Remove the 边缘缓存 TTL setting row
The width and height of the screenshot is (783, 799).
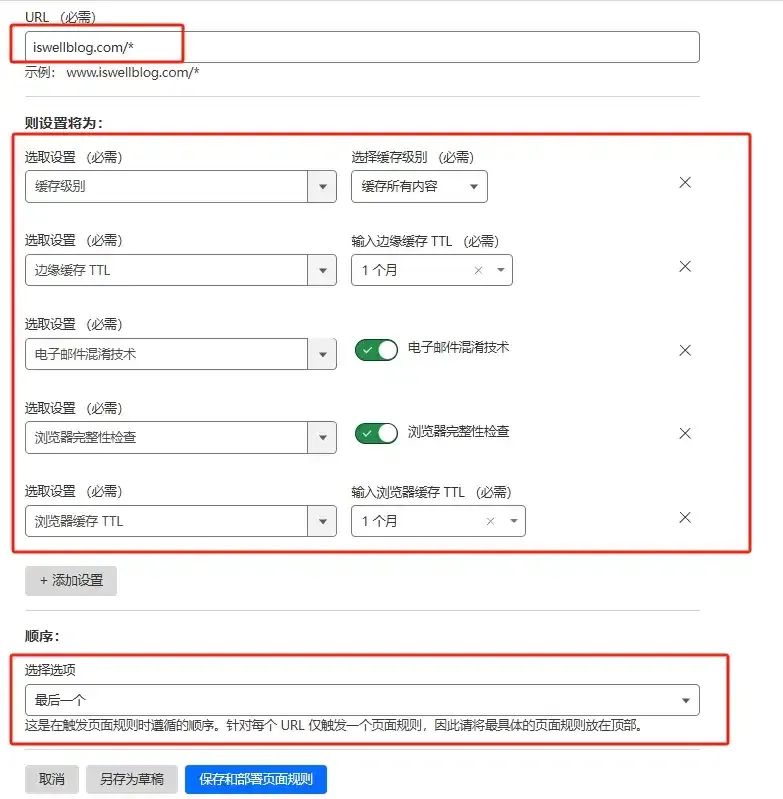click(x=685, y=267)
